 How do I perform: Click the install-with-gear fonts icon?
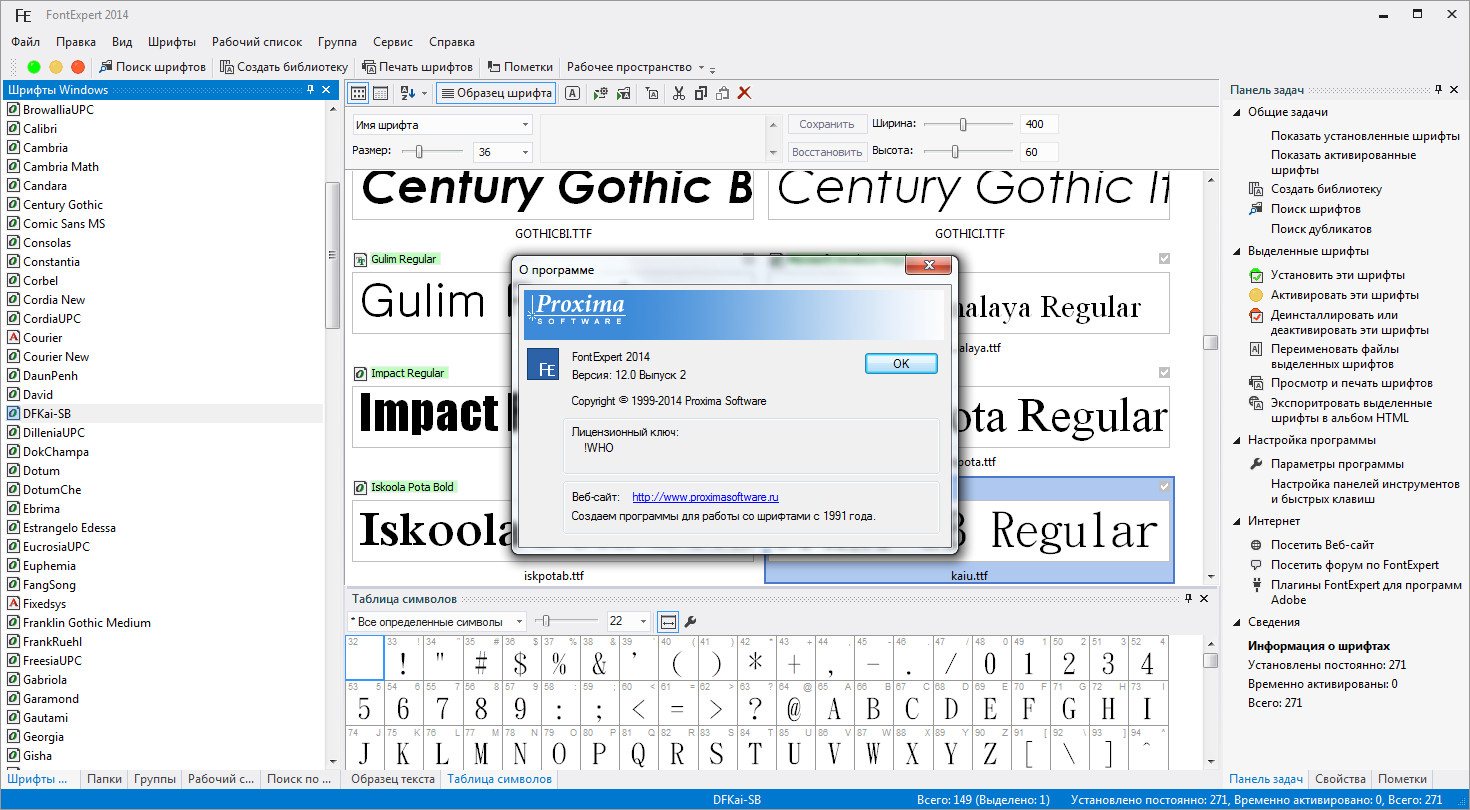[600, 93]
